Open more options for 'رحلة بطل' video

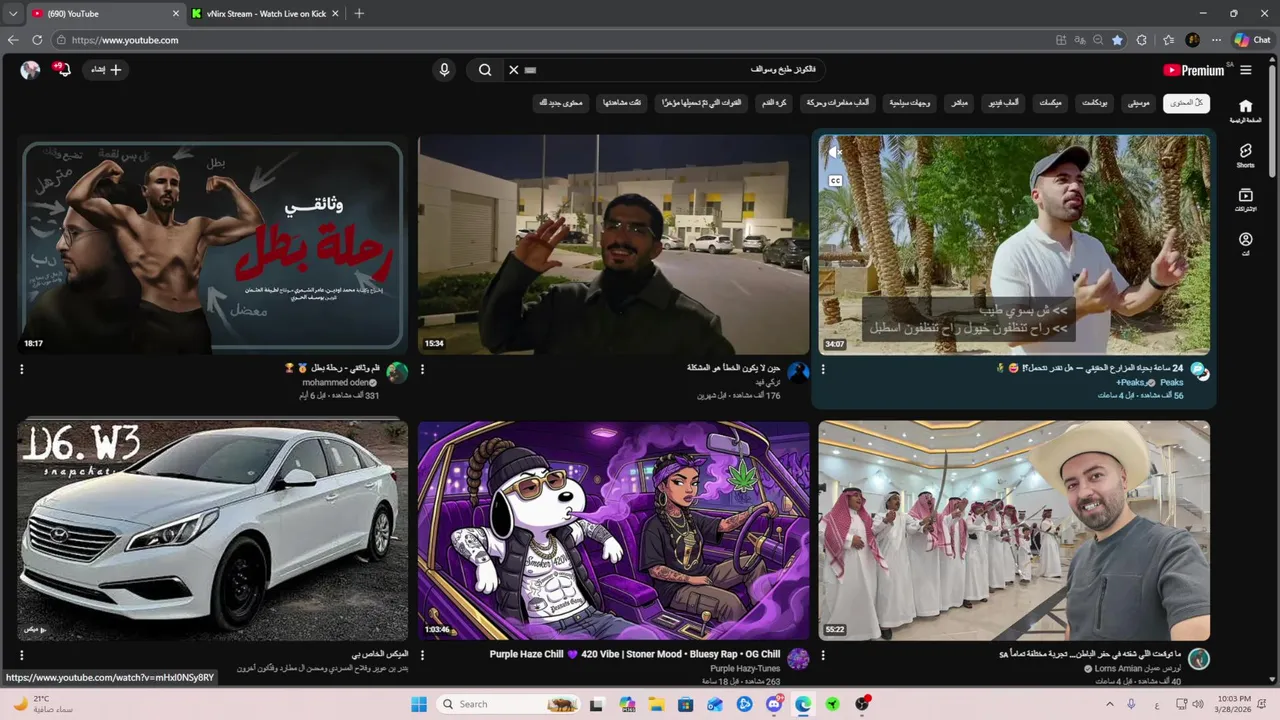point(22,369)
